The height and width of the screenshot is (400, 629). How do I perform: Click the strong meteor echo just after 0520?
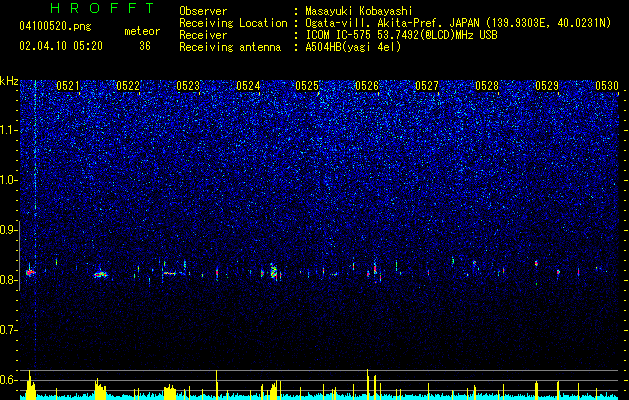point(30,272)
